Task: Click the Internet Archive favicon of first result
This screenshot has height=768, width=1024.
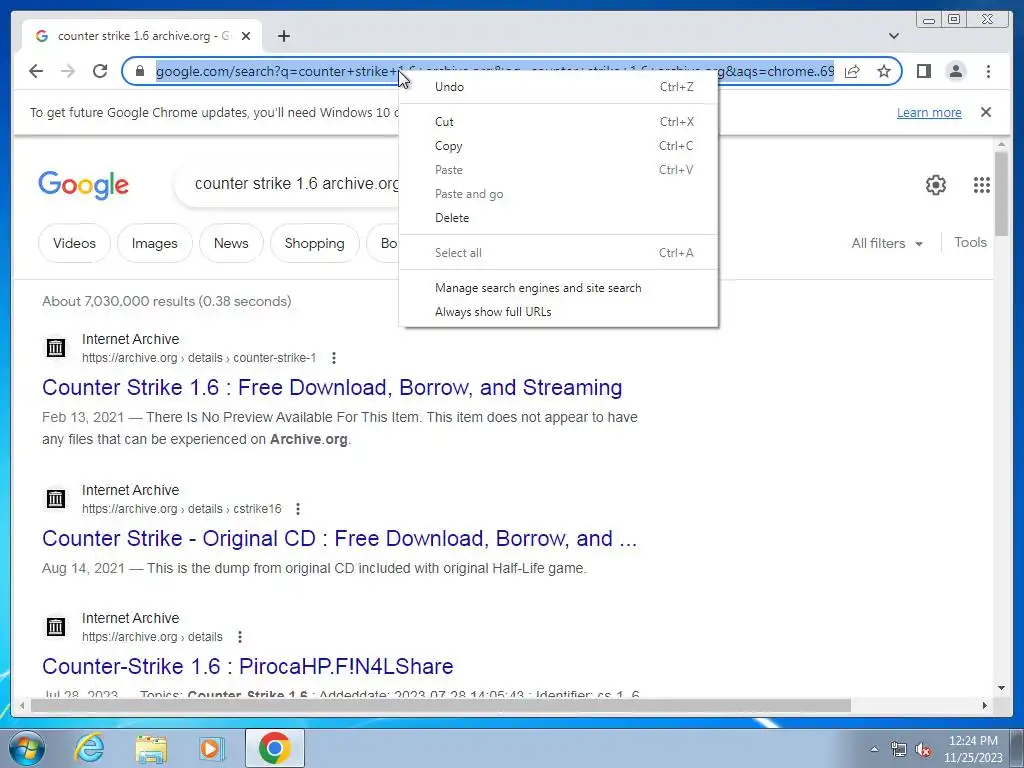Action: 56,347
